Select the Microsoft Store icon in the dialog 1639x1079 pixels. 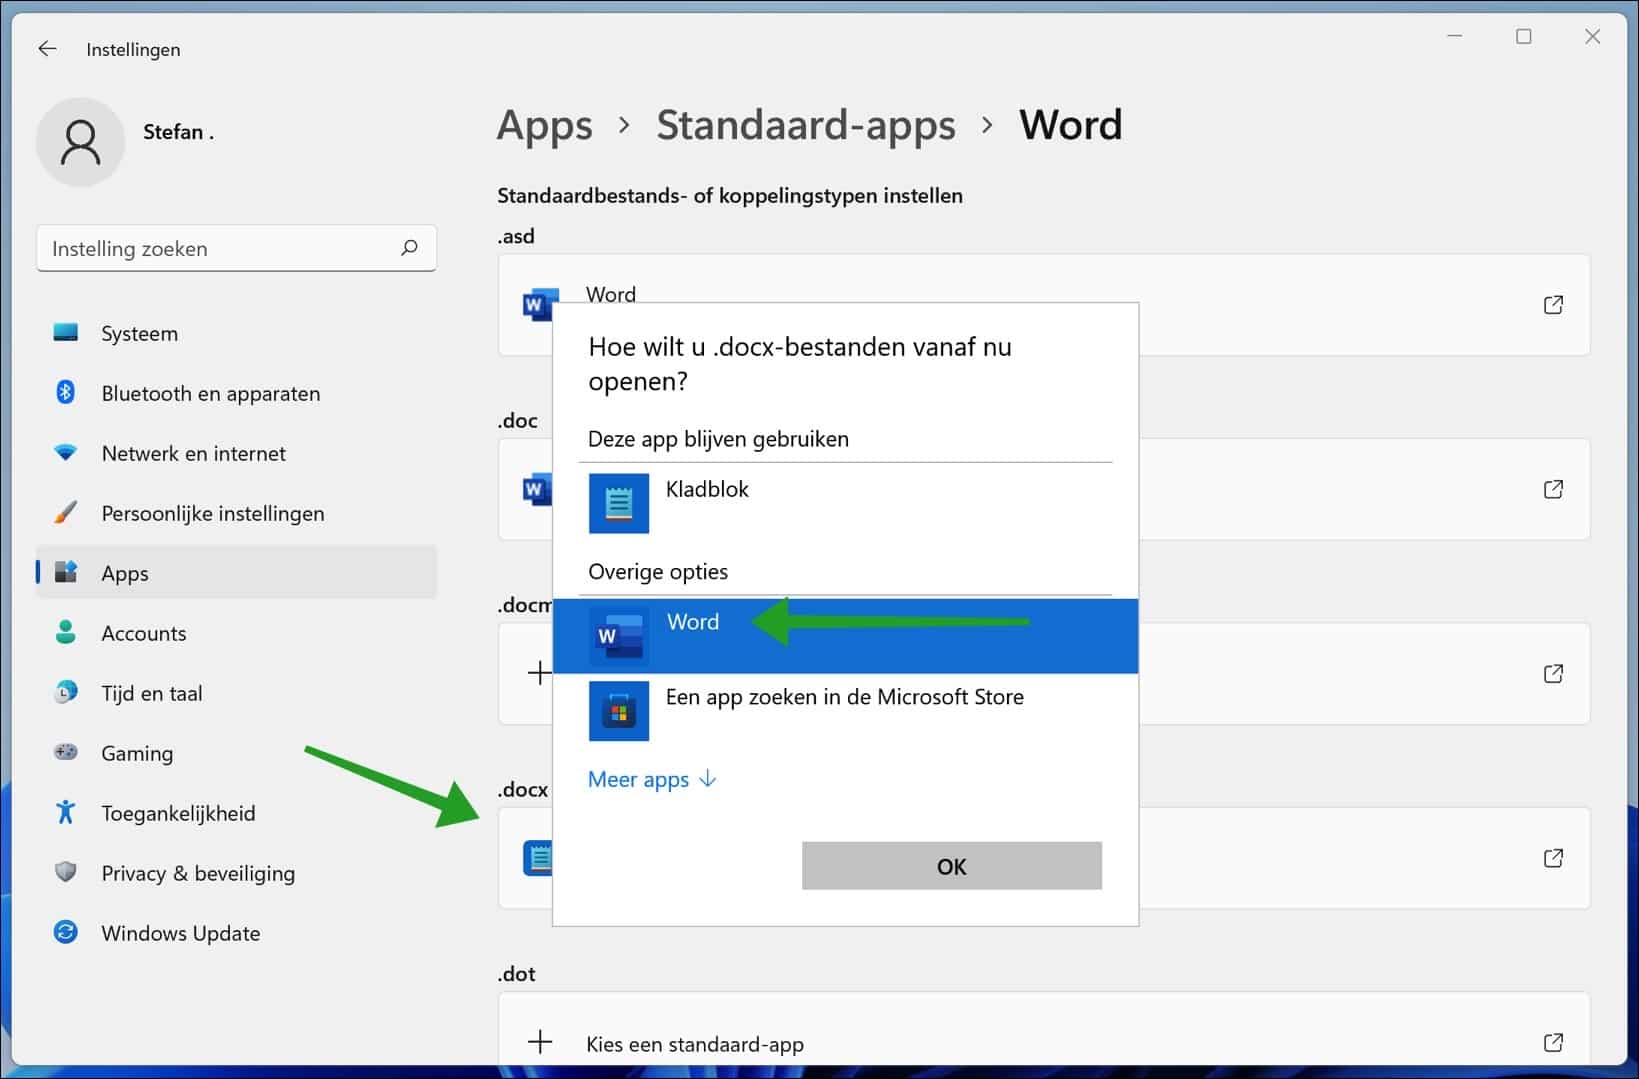pos(619,711)
